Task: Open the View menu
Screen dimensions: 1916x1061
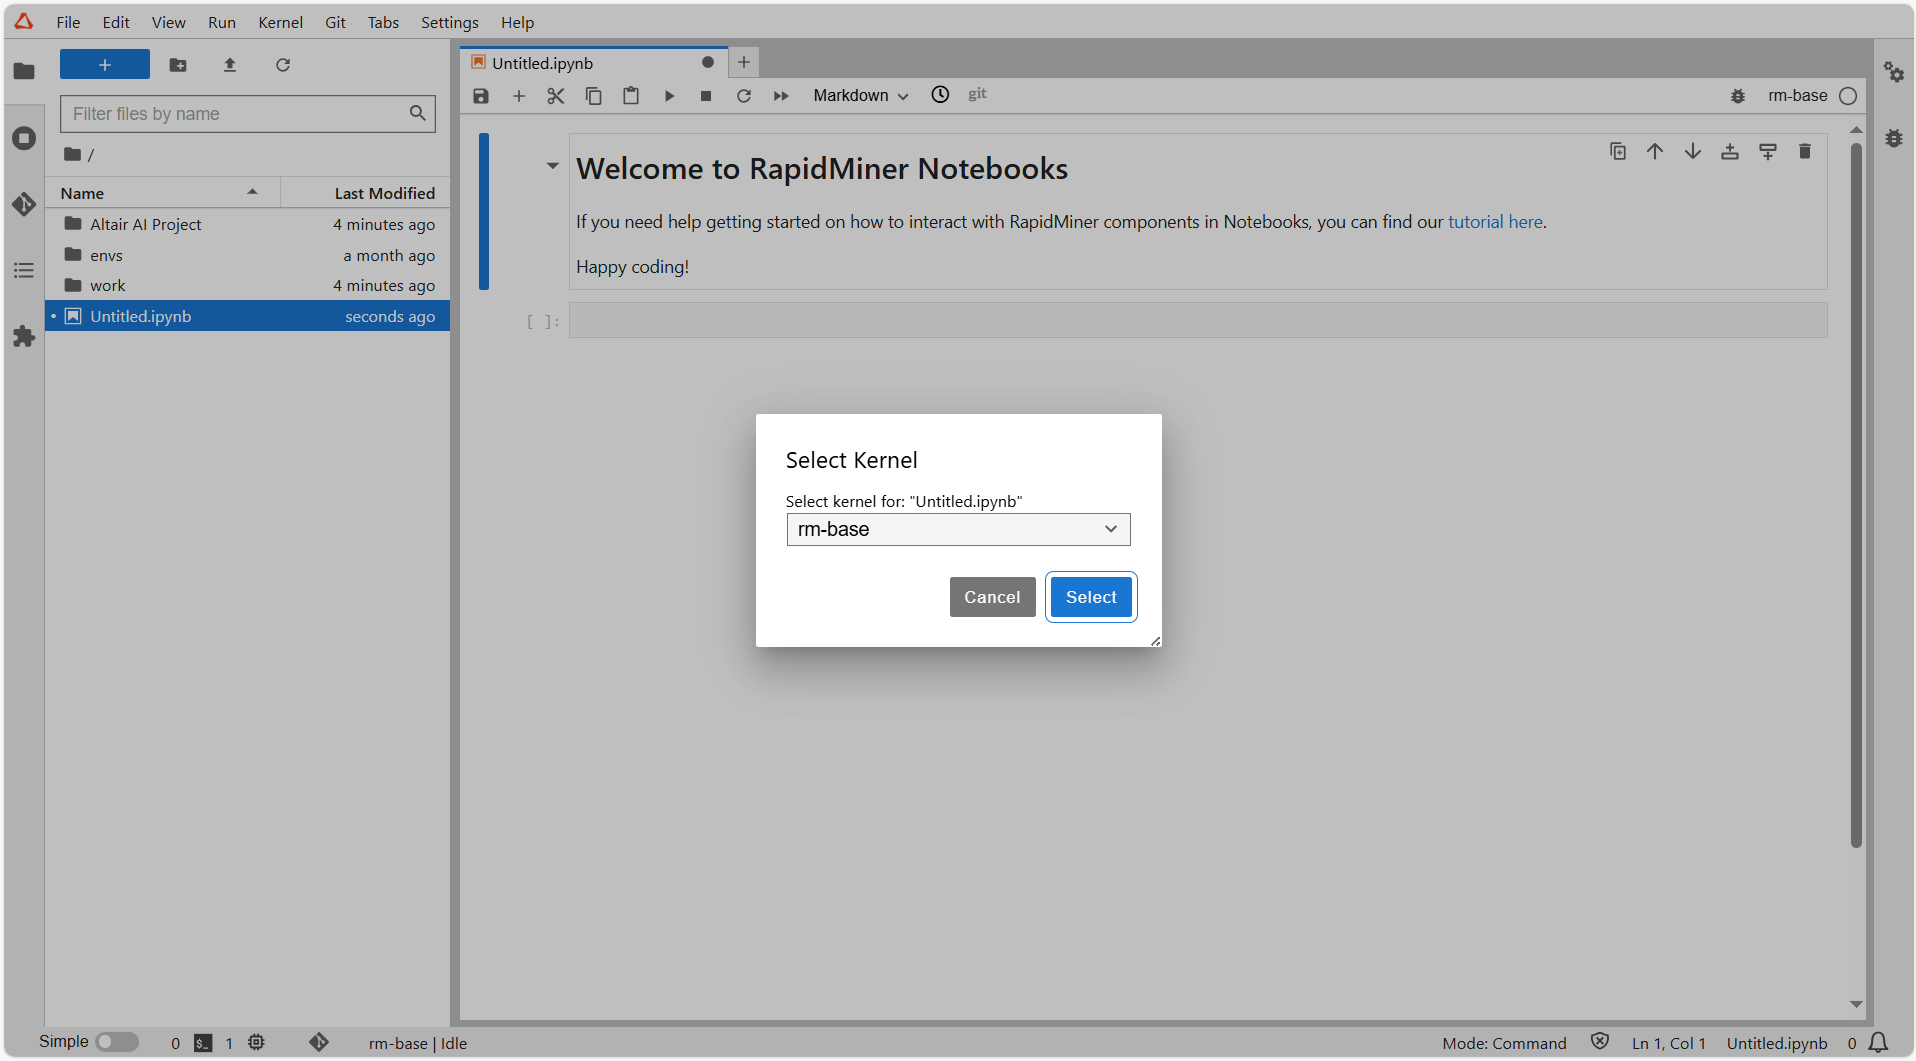Action: [168, 22]
